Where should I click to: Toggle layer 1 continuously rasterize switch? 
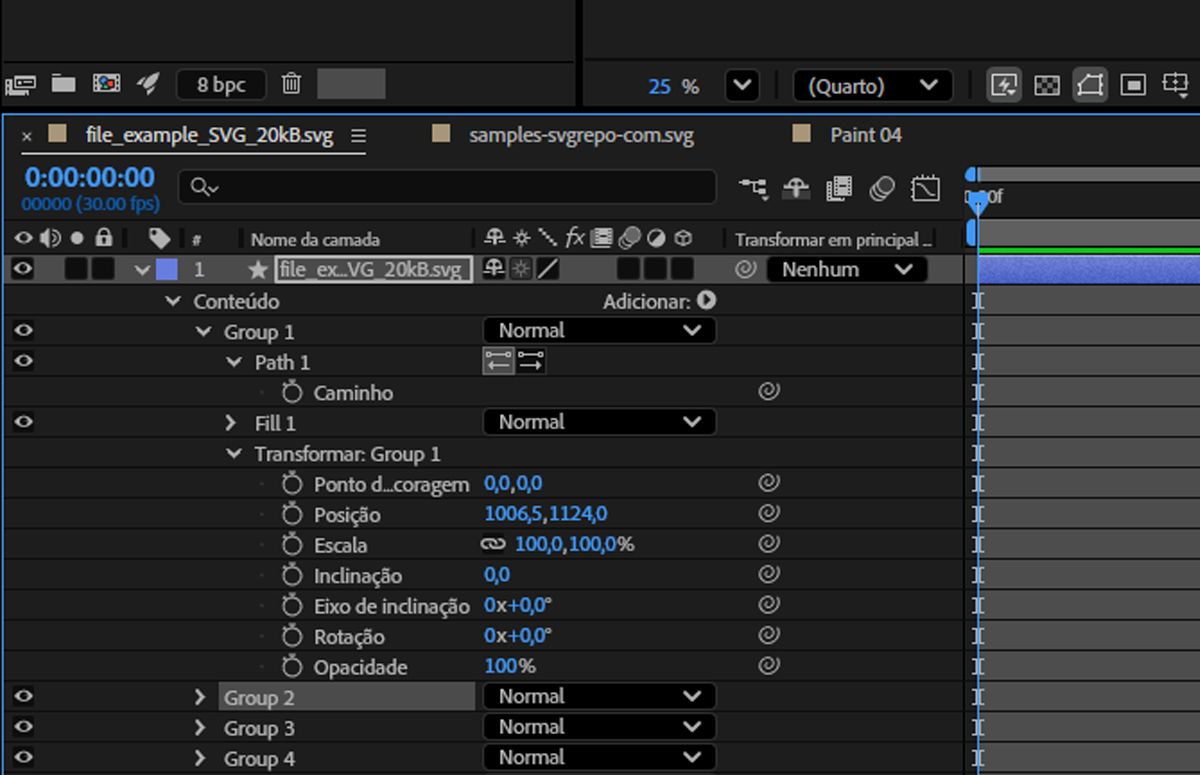[x=520, y=269]
